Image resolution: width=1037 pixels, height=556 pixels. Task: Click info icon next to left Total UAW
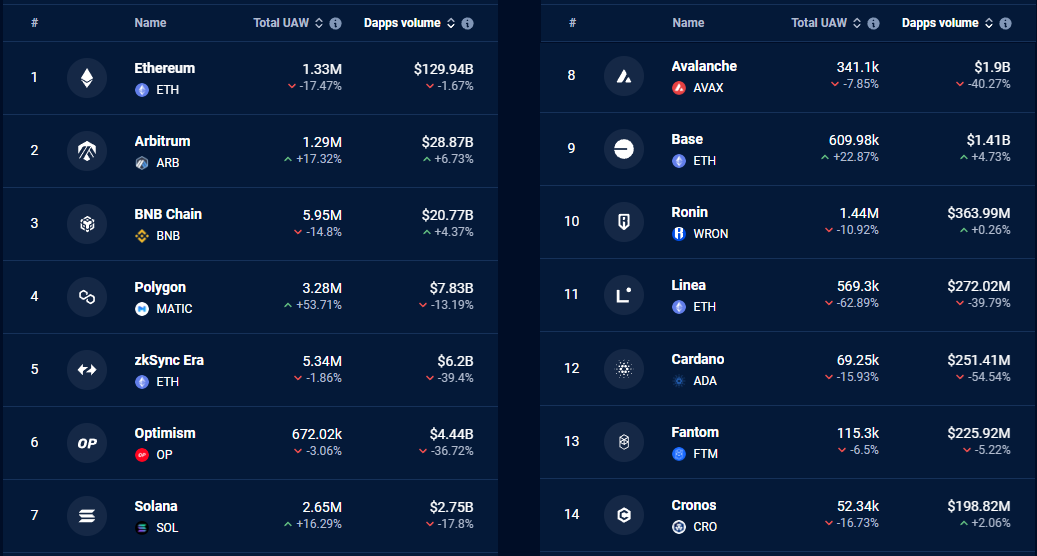[335, 23]
